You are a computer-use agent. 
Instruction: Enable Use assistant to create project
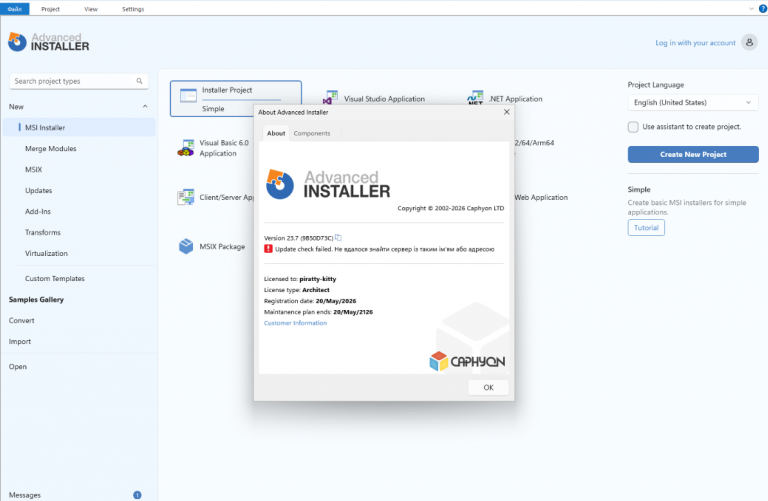coord(633,127)
